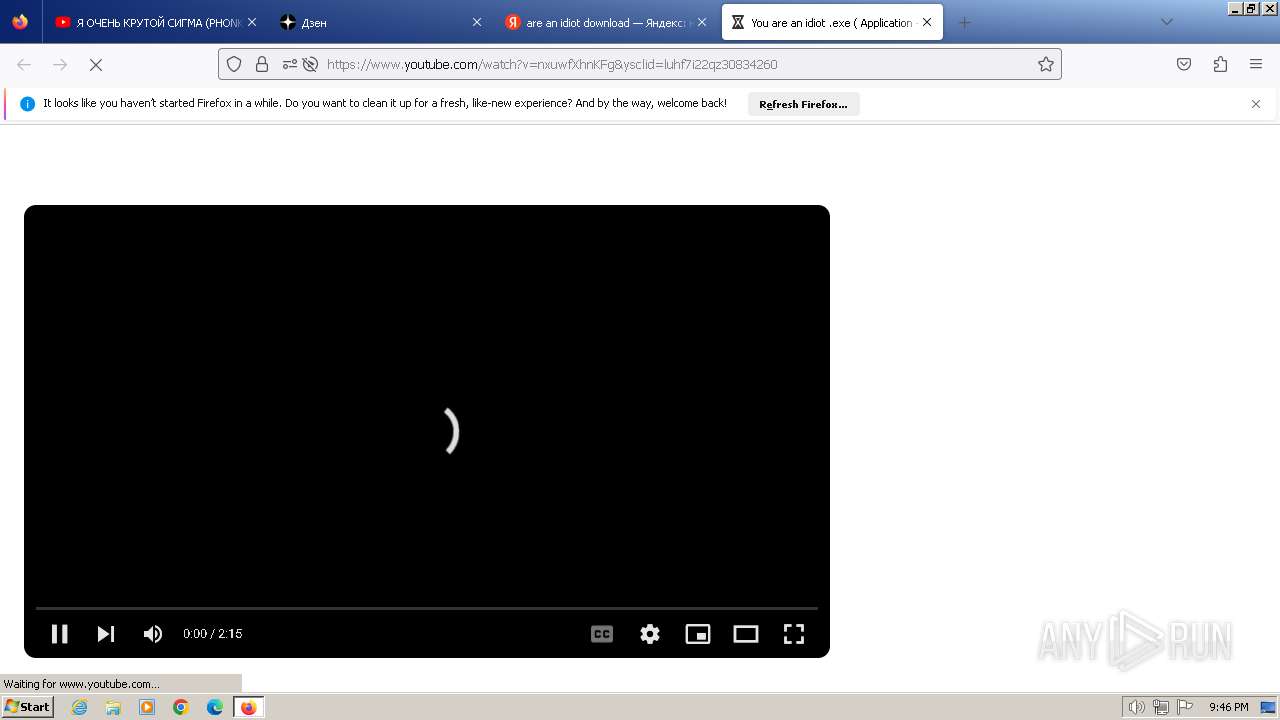Launch Edge from taskbar

tap(215, 707)
